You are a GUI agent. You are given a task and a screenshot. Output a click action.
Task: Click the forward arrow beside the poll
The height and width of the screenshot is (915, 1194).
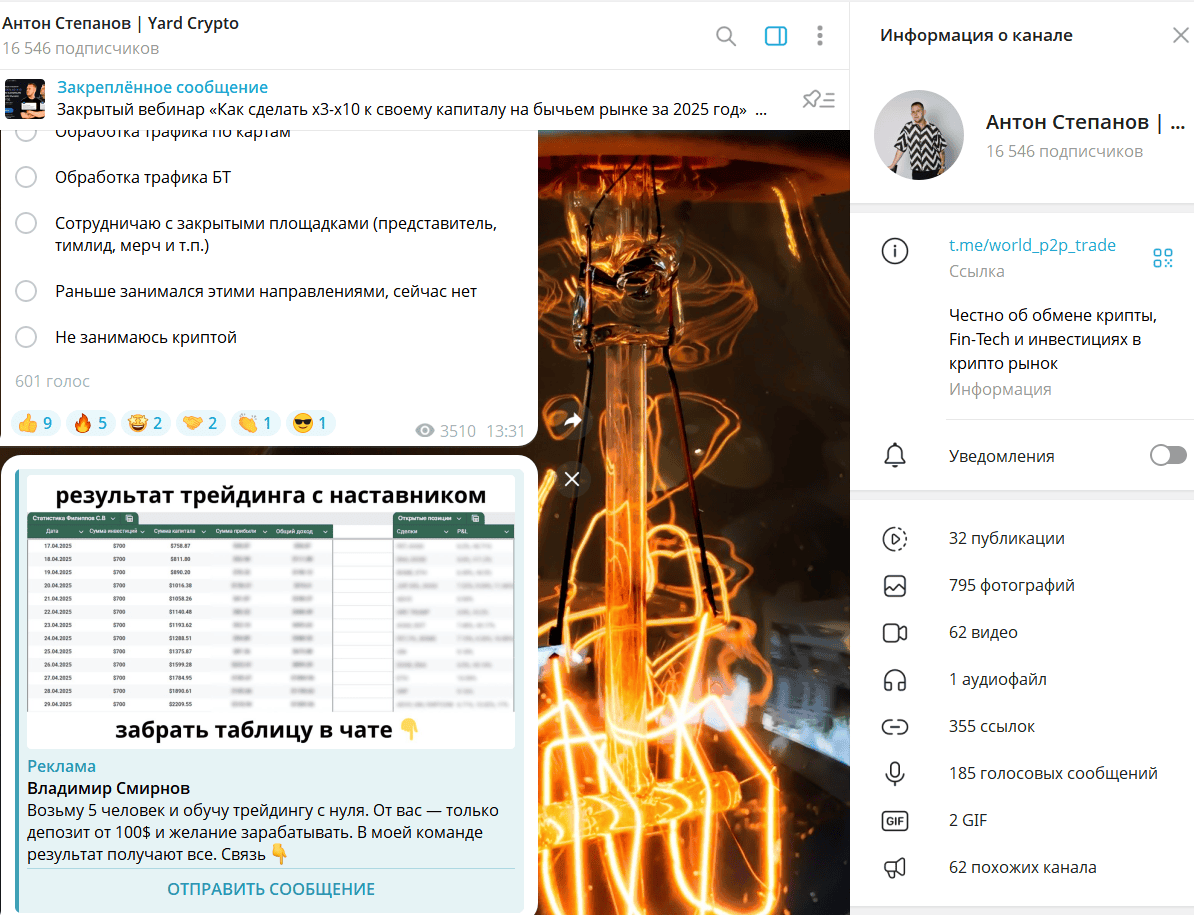click(572, 420)
